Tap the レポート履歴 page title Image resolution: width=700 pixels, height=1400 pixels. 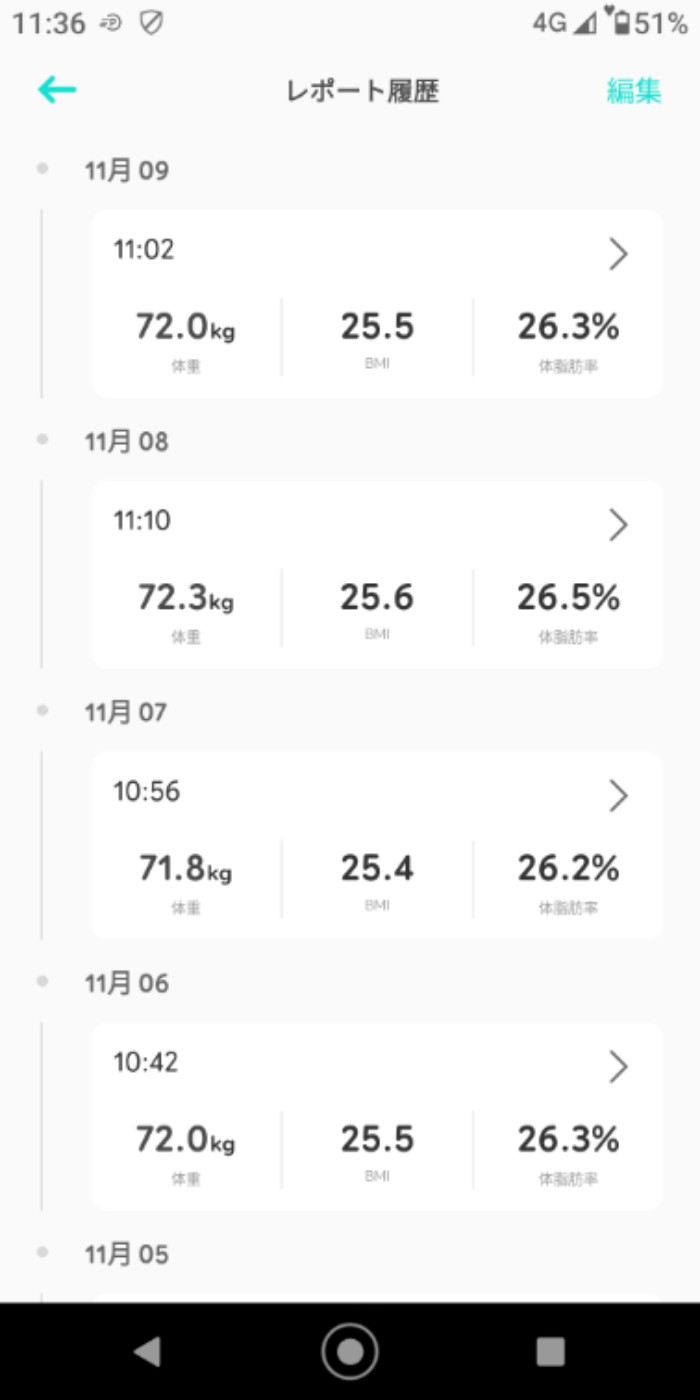[x=362, y=91]
